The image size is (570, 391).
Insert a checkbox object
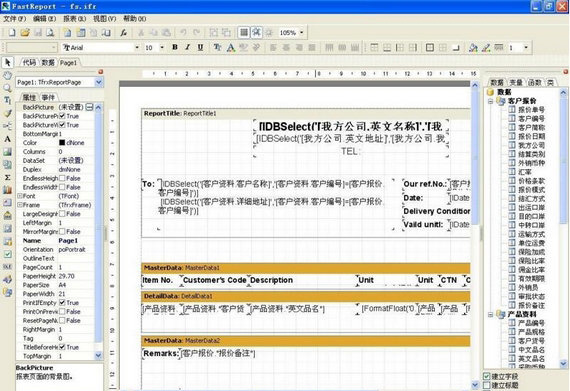click(8, 254)
